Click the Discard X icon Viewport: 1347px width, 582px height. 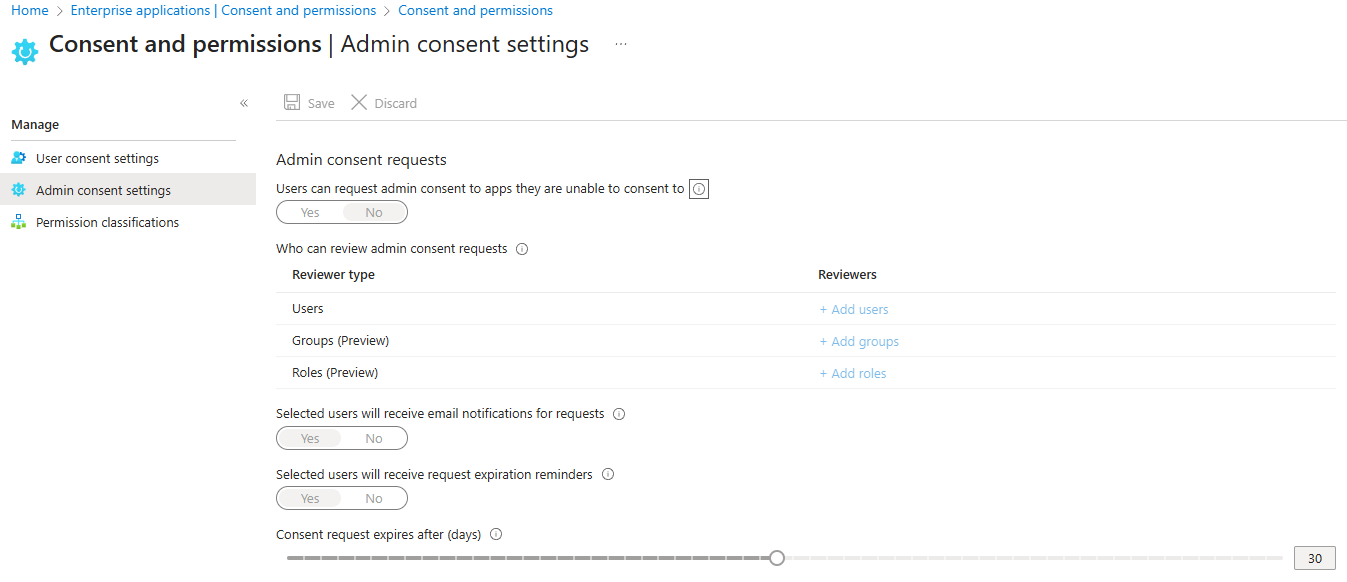359,102
